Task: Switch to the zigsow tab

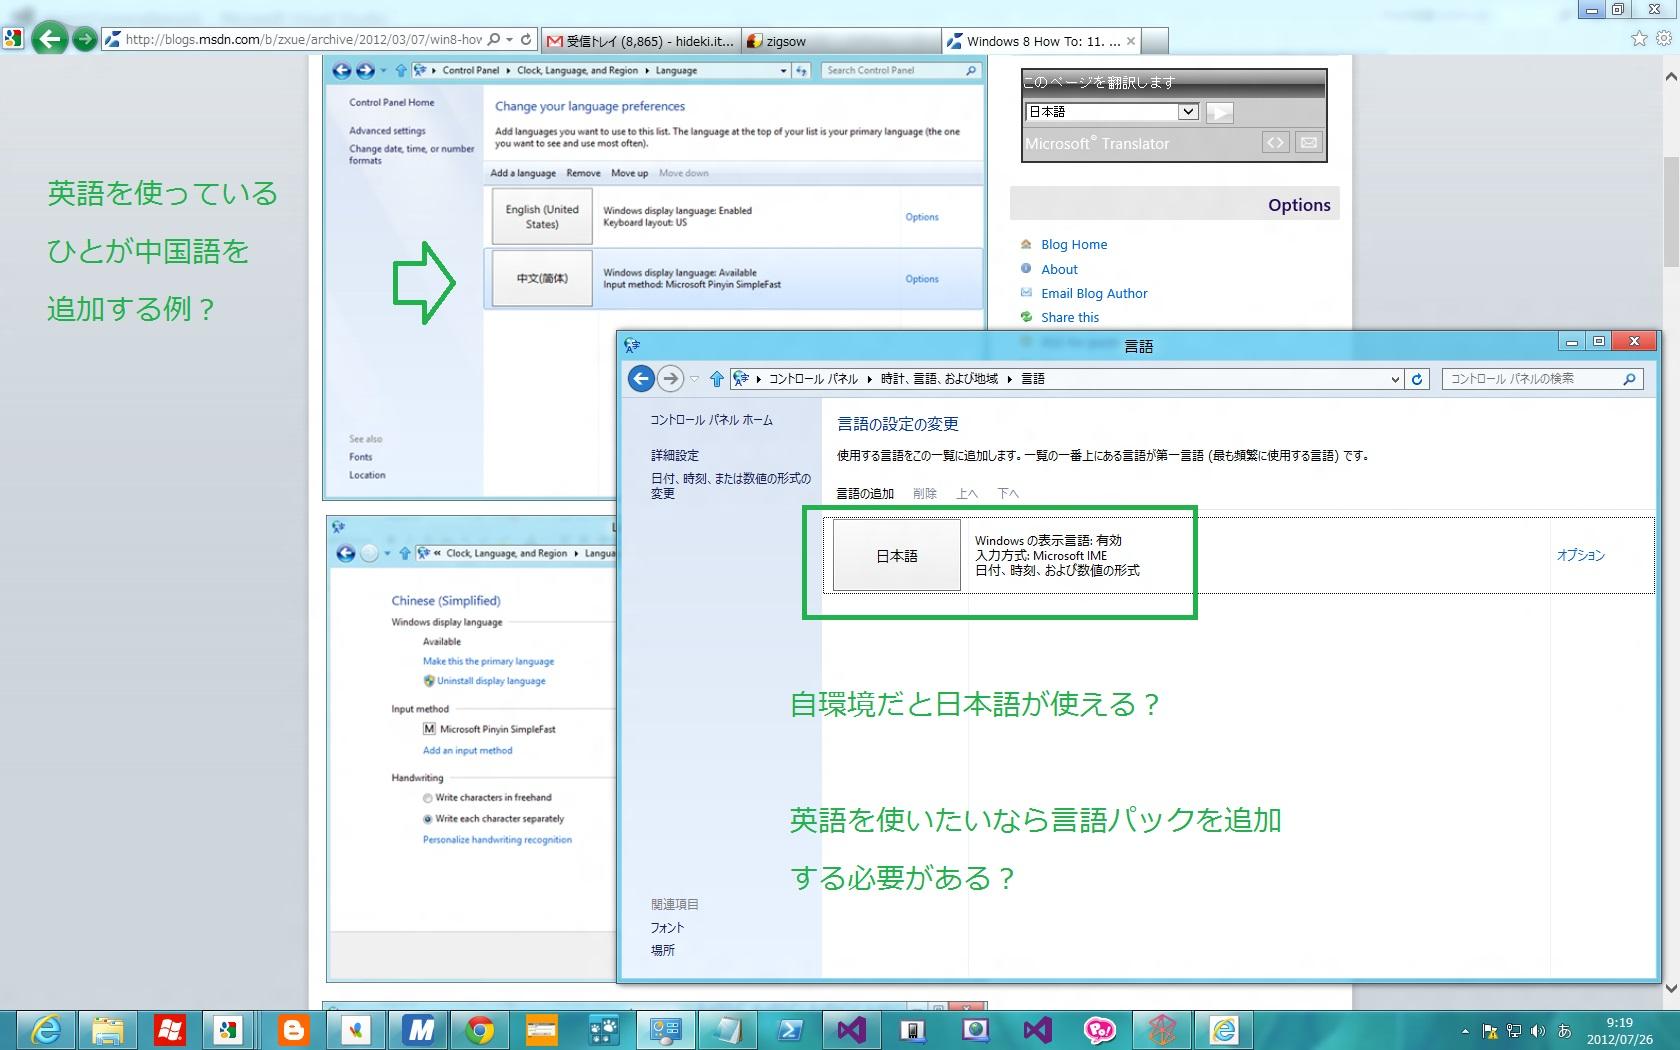Action: pyautogui.click(x=841, y=41)
